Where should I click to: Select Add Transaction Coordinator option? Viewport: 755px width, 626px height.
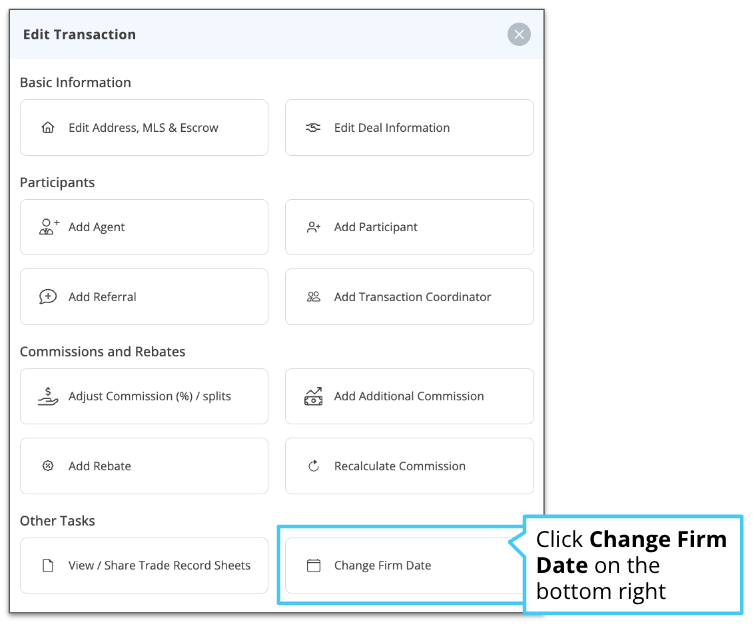click(409, 297)
